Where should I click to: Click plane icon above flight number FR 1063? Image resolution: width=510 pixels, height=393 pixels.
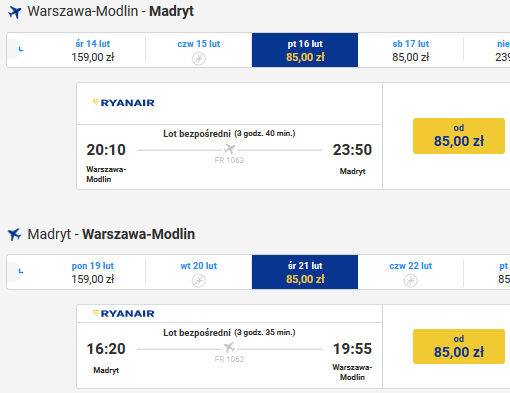(229, 149)
